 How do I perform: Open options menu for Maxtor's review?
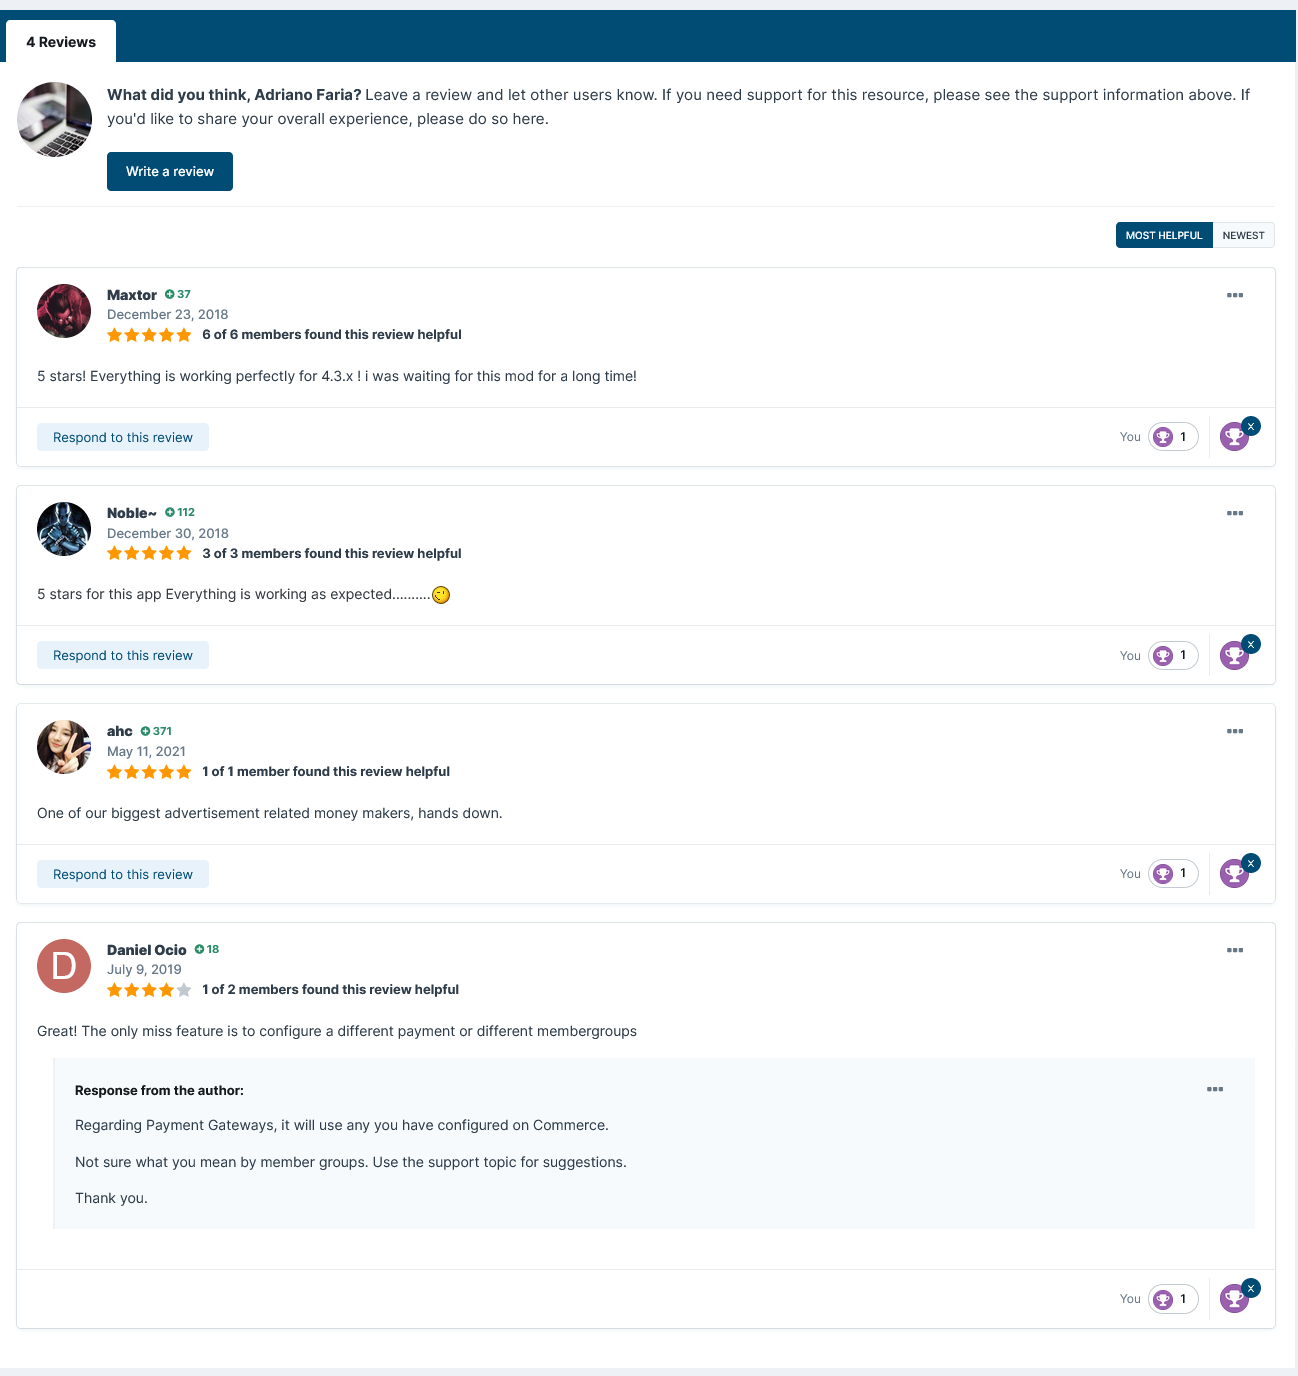pyautogui.click(x=1235, y=295)
